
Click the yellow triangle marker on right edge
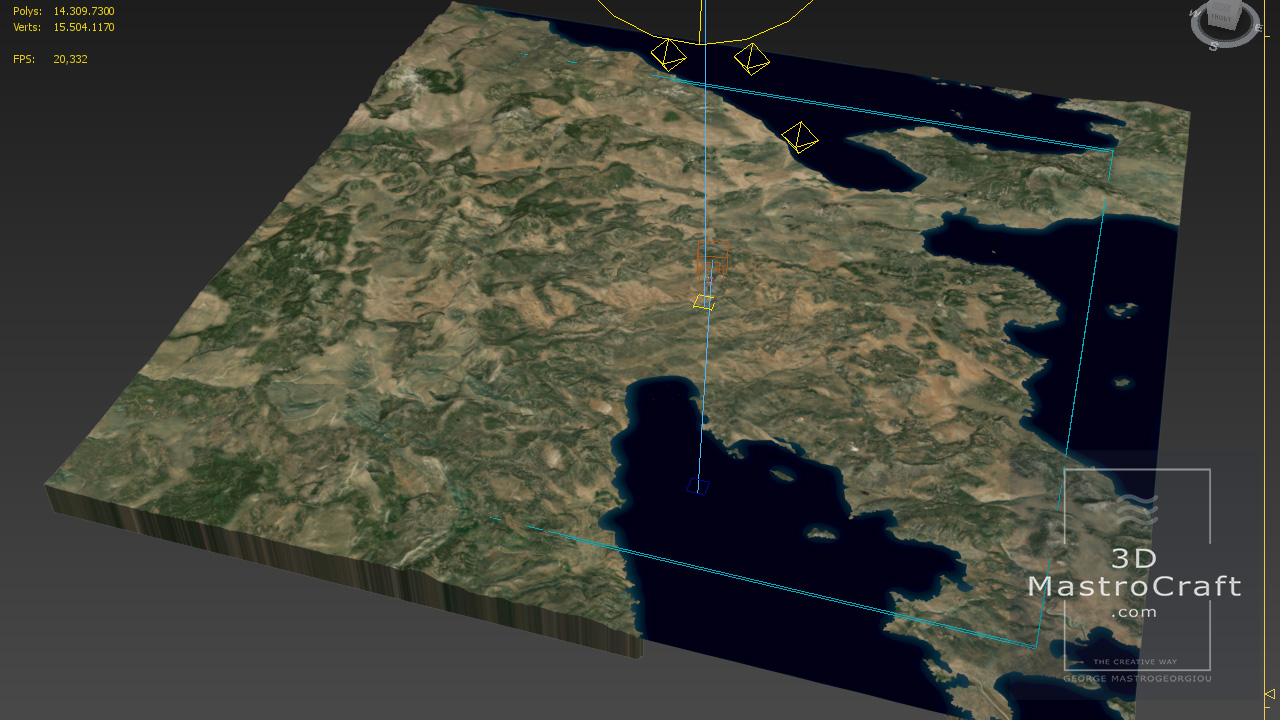(x=1270, y=694)
